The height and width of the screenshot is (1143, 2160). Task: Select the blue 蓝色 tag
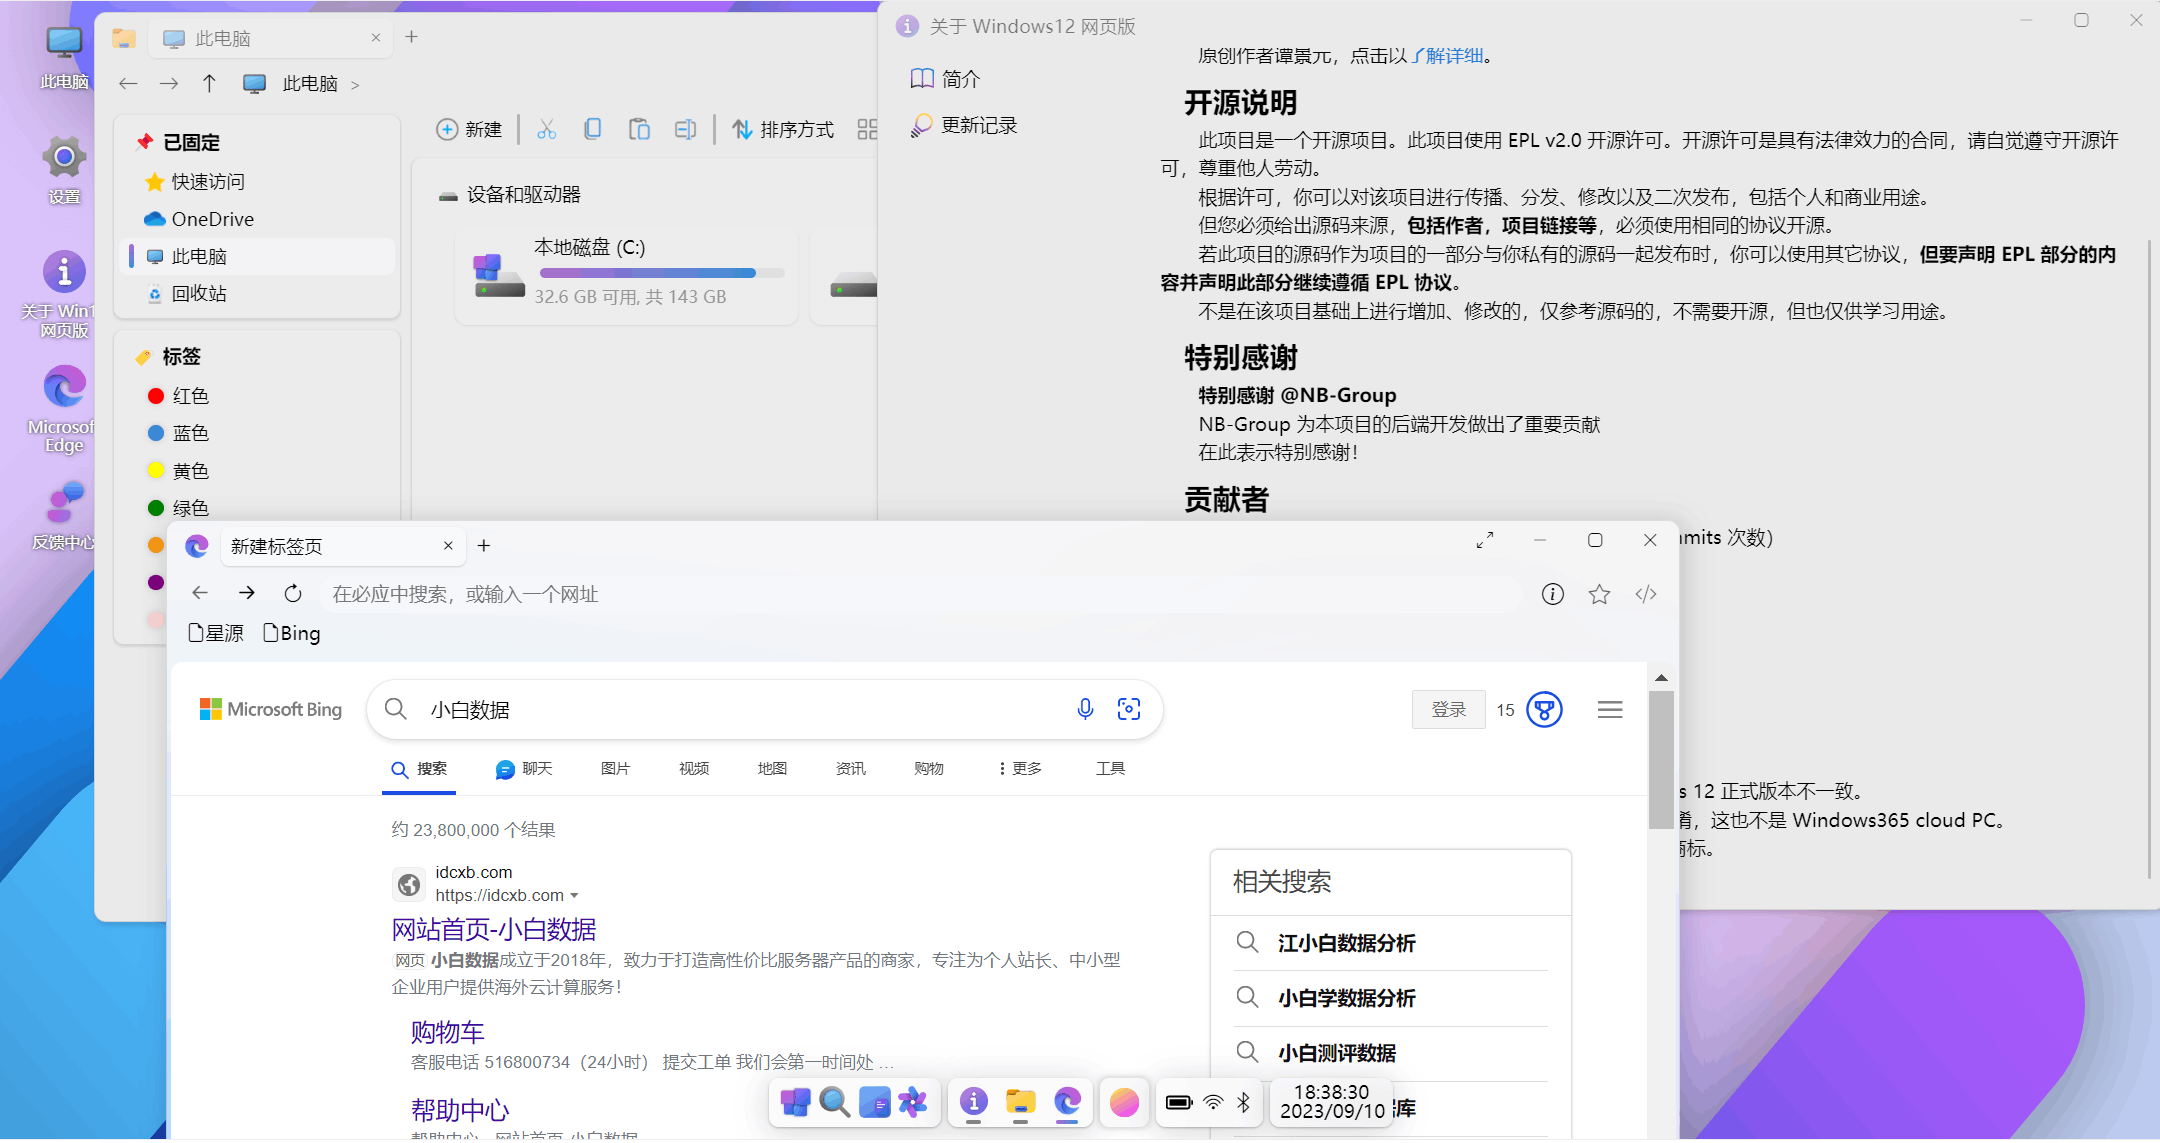pos(178,433)
